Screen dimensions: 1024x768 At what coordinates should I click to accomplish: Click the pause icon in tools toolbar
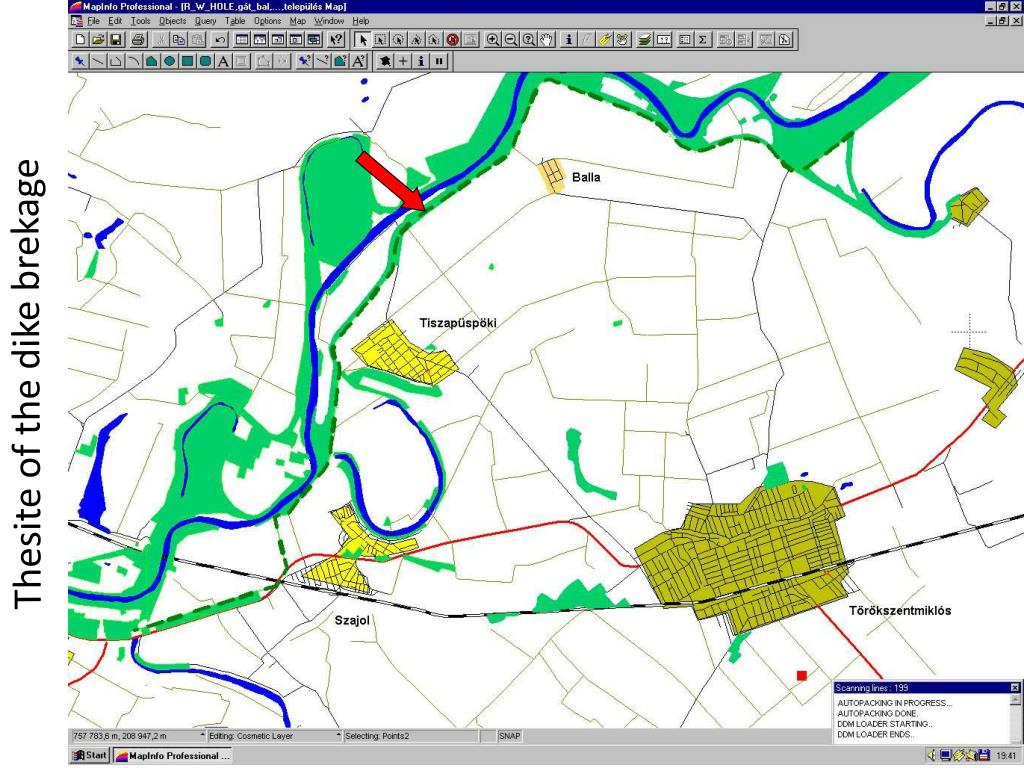pyautogui.click(x=440, y=61)
